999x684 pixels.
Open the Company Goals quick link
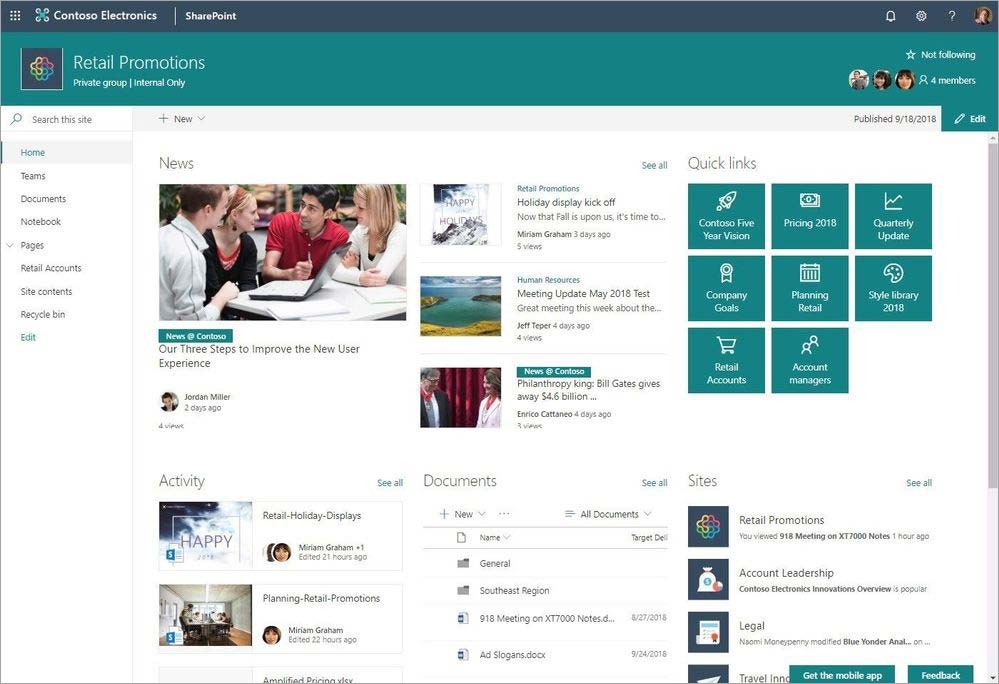click(x=726, y=288)
